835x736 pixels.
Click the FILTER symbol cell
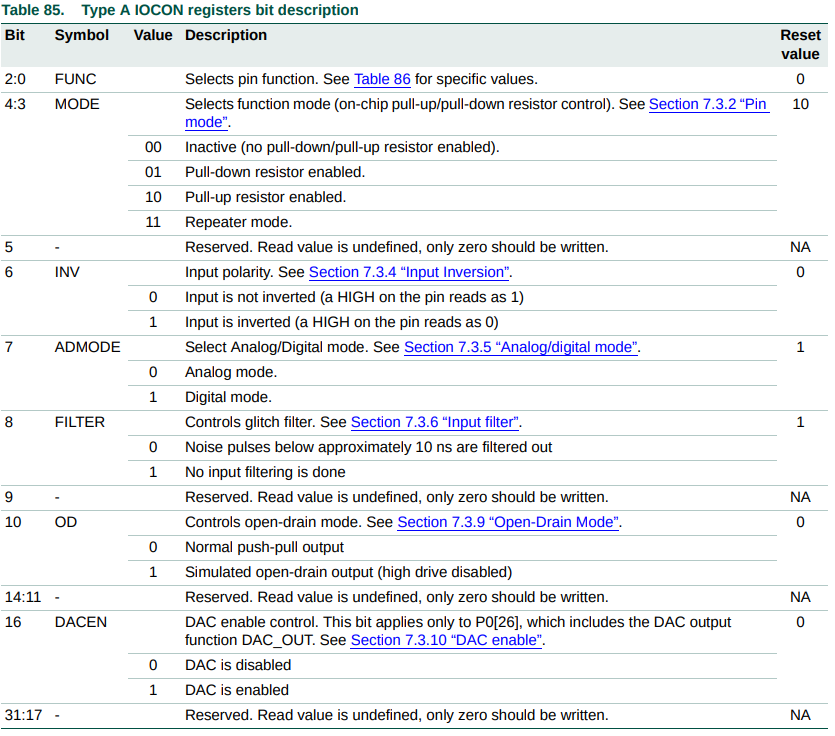pyautogui.click(x=80, y=423)
